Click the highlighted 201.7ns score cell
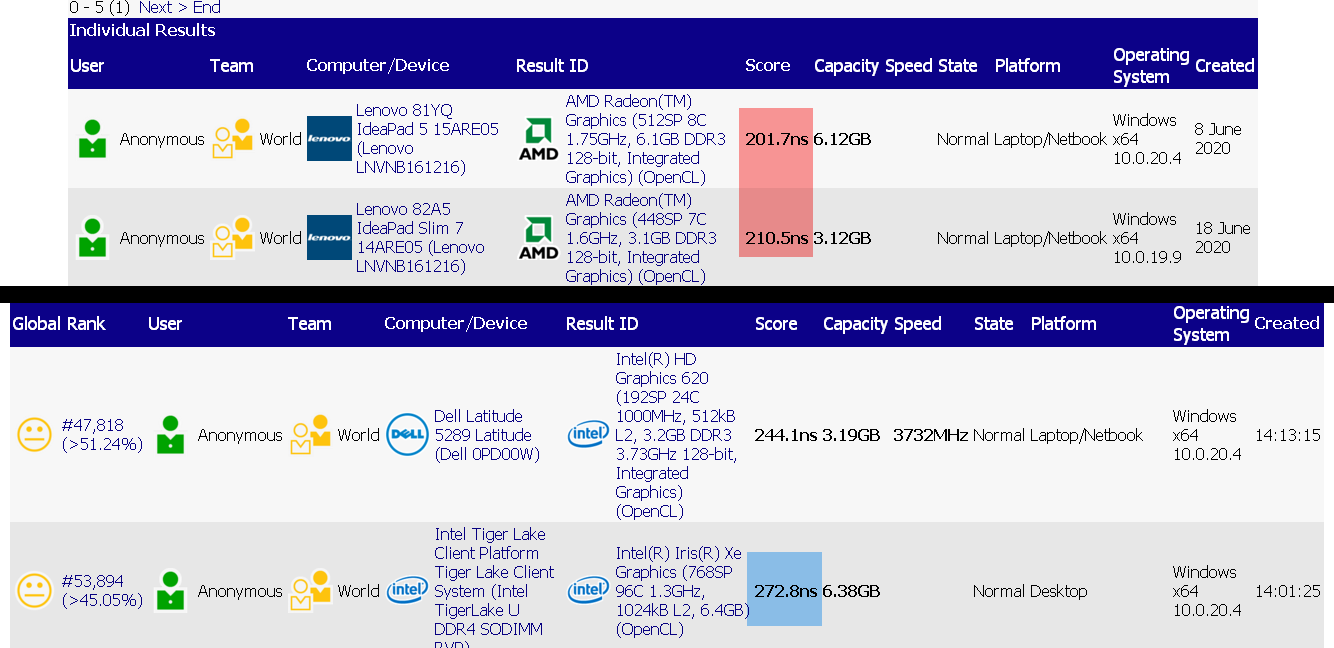 pos(776,139)
